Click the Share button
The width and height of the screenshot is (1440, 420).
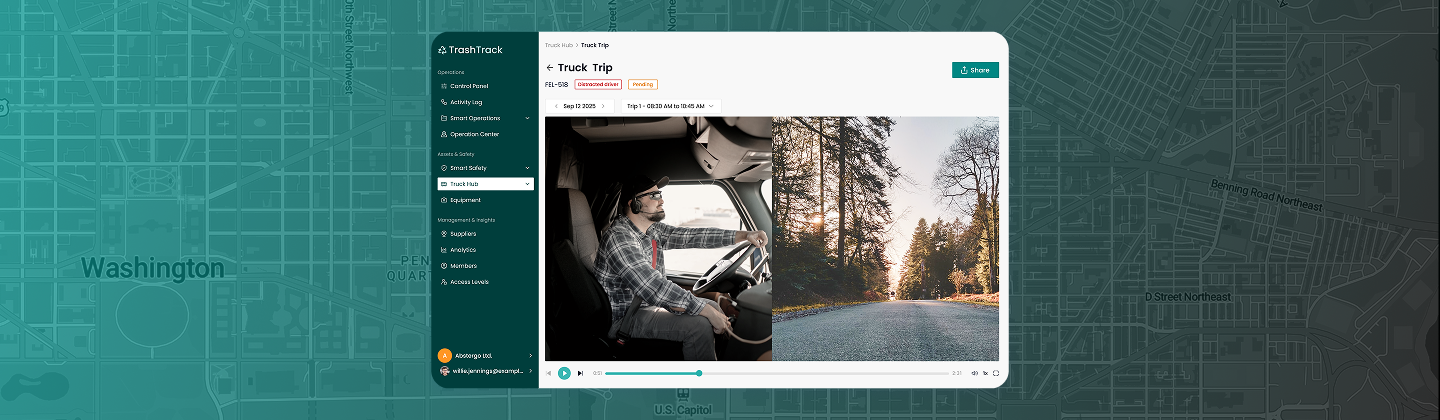point(975,70)
